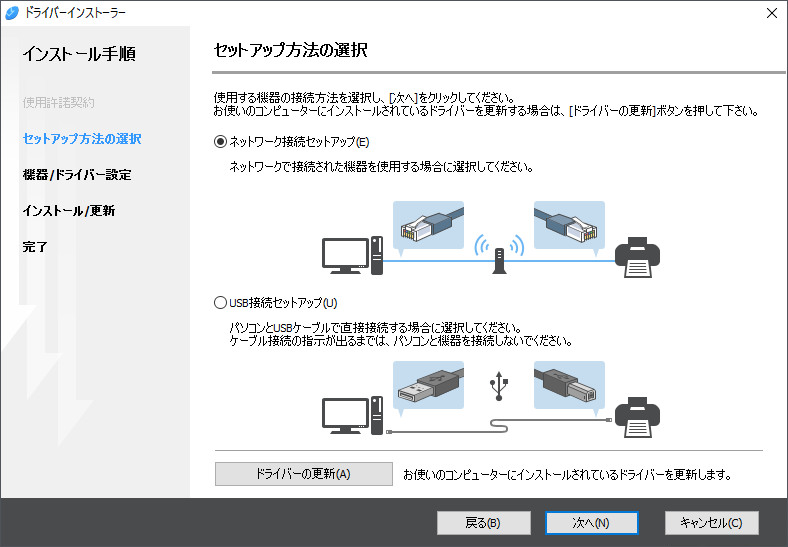This screenshot has height=547, width=788.
Task: Click the computer icon in USB diagram
Action: click(352, 414)
